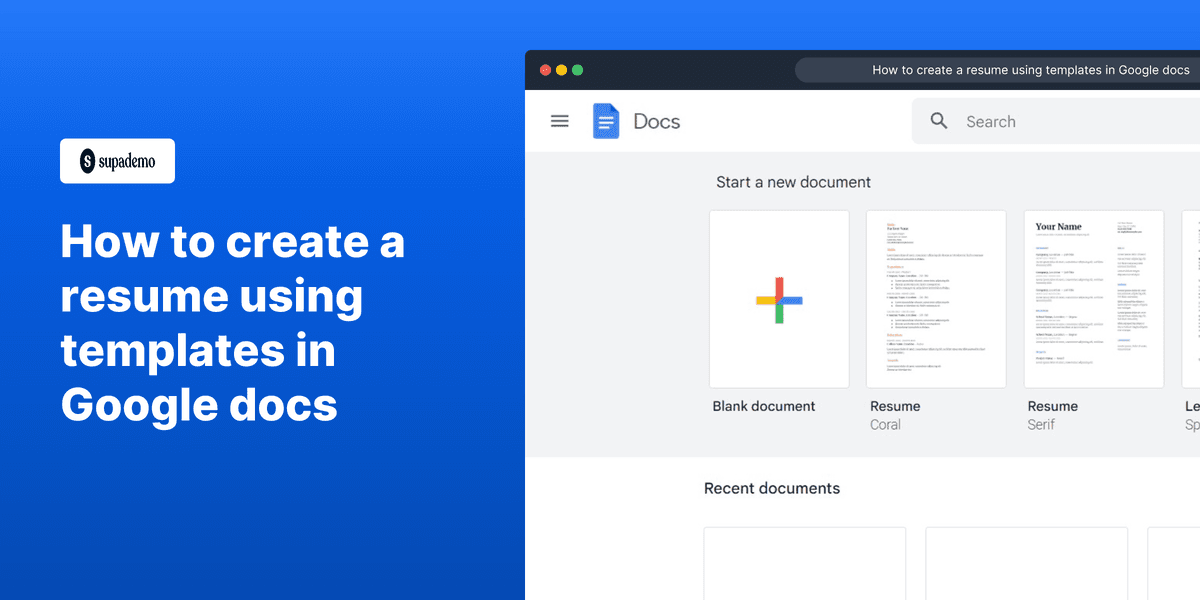The width and height of the screenshot is (1200, 600).
Task: Click the yellow minimize traffic-light icon
Action: pyautogui.click(x=561, y=70)
